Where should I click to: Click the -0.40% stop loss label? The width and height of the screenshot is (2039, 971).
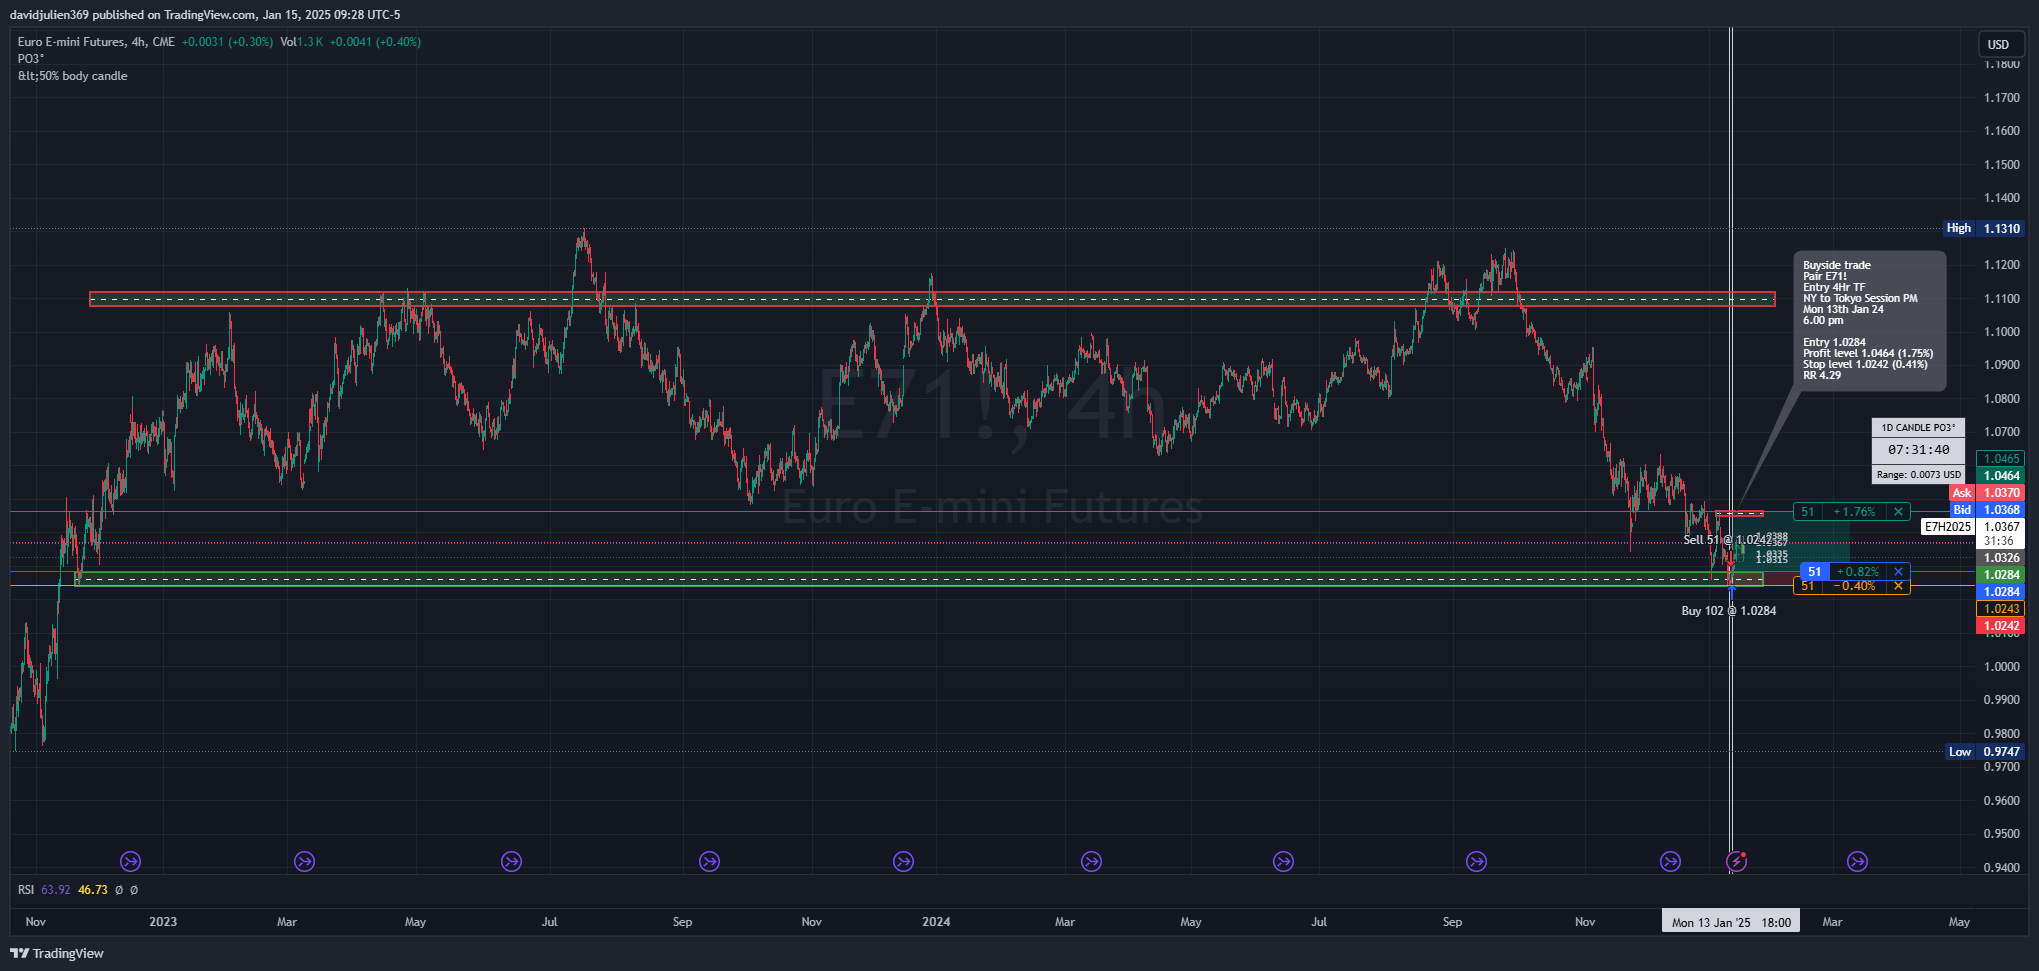[1854, 587]
